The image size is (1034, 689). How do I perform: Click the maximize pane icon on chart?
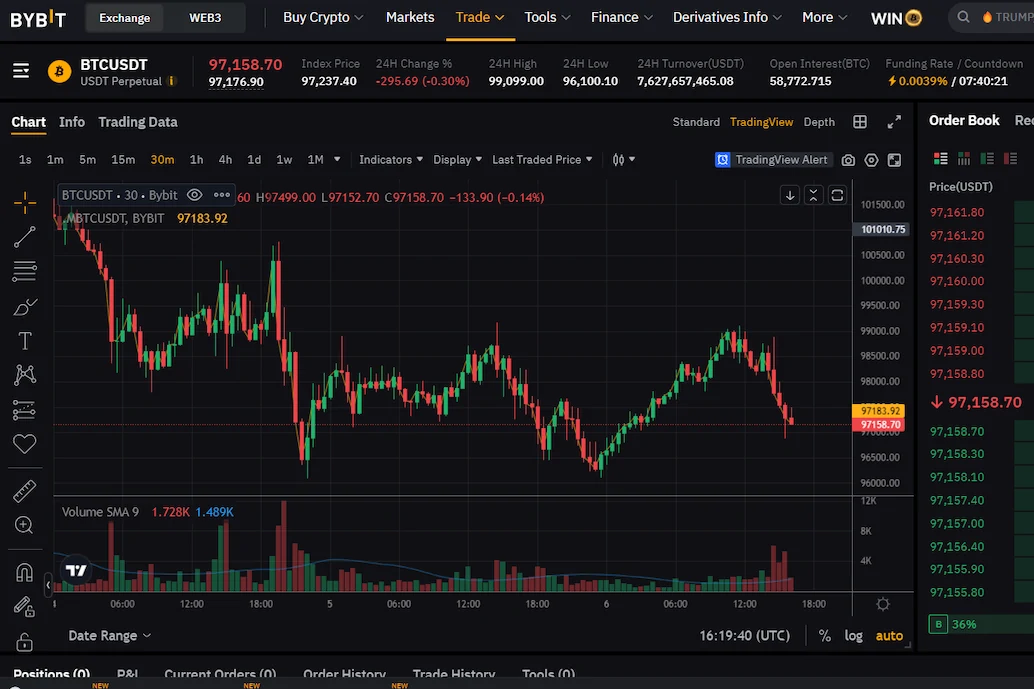tap(837, 195)
